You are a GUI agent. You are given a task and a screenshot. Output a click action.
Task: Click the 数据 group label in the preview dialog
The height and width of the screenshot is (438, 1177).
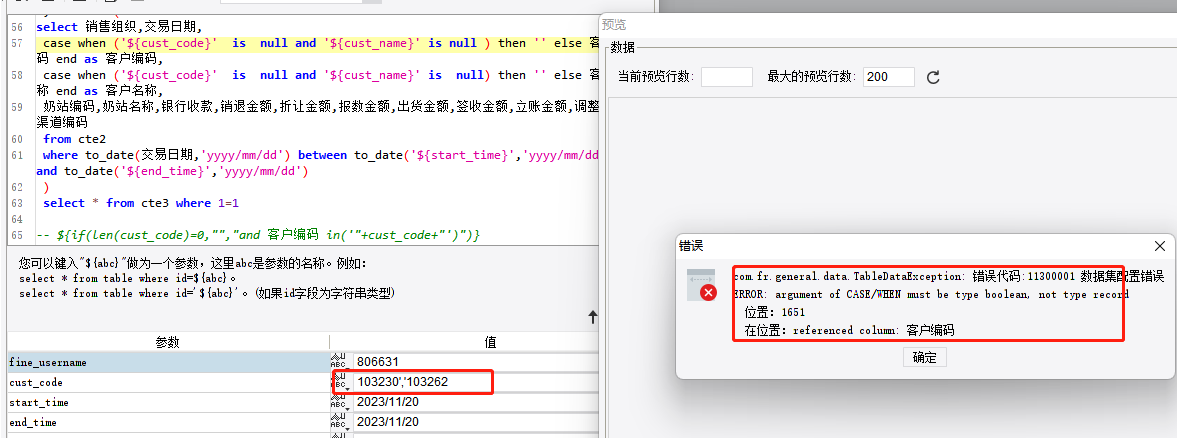point(622,48)
